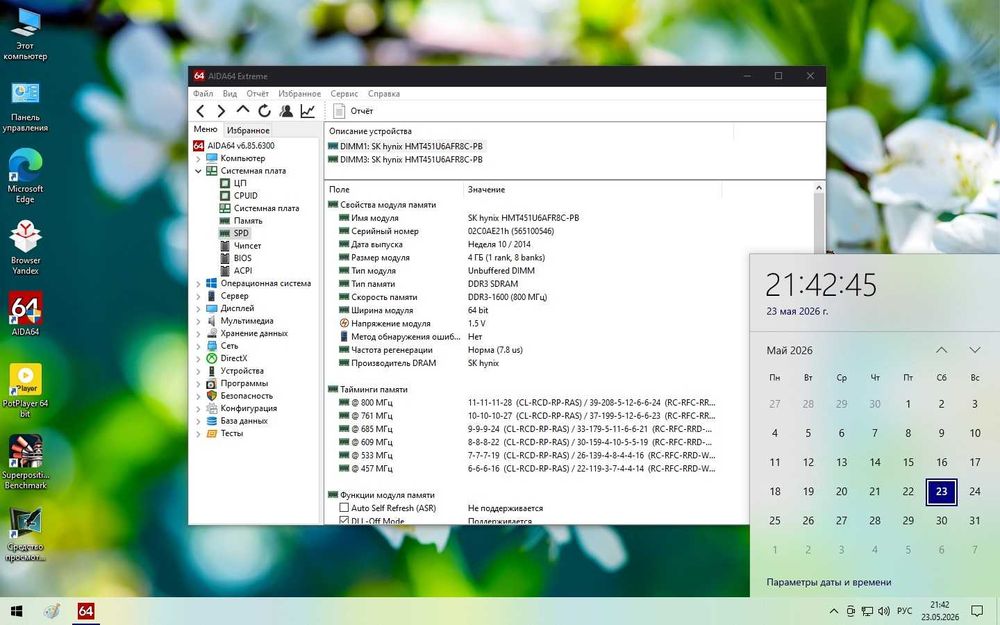Expand the Дисплей tree node
1000x625 pixels.
(198, 308)
